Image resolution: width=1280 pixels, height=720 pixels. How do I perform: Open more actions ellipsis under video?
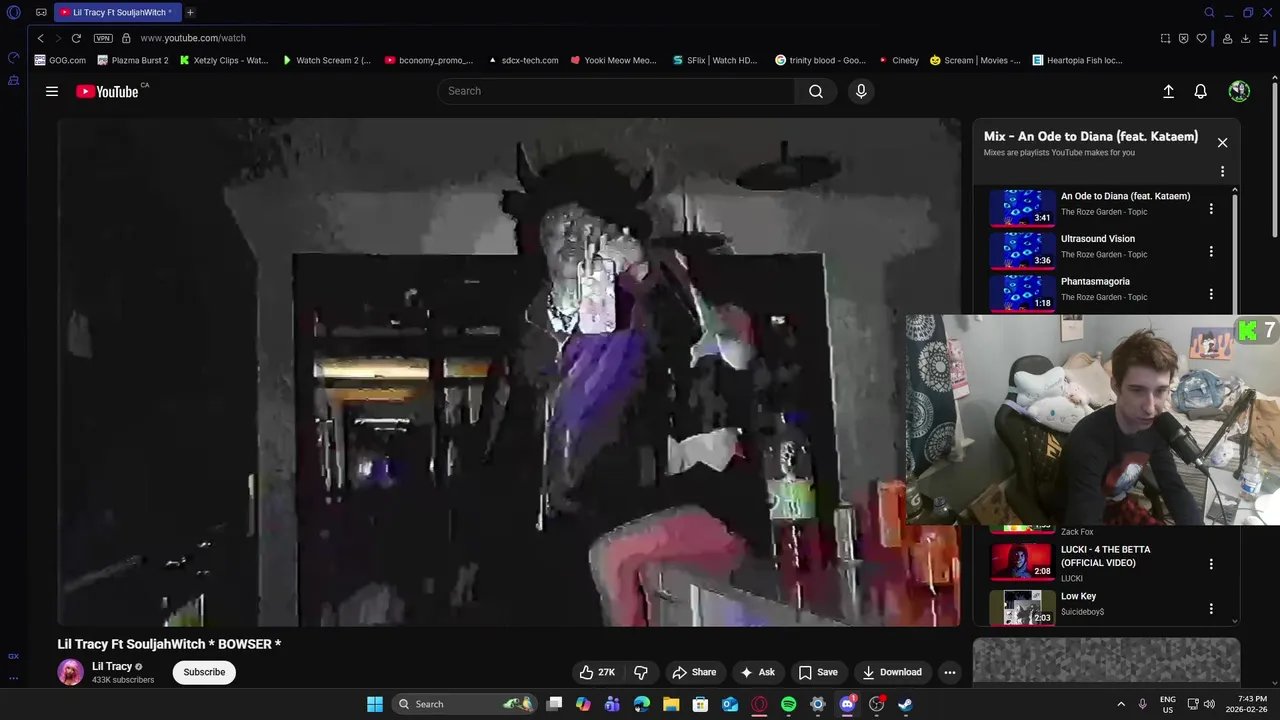[950, 672]
